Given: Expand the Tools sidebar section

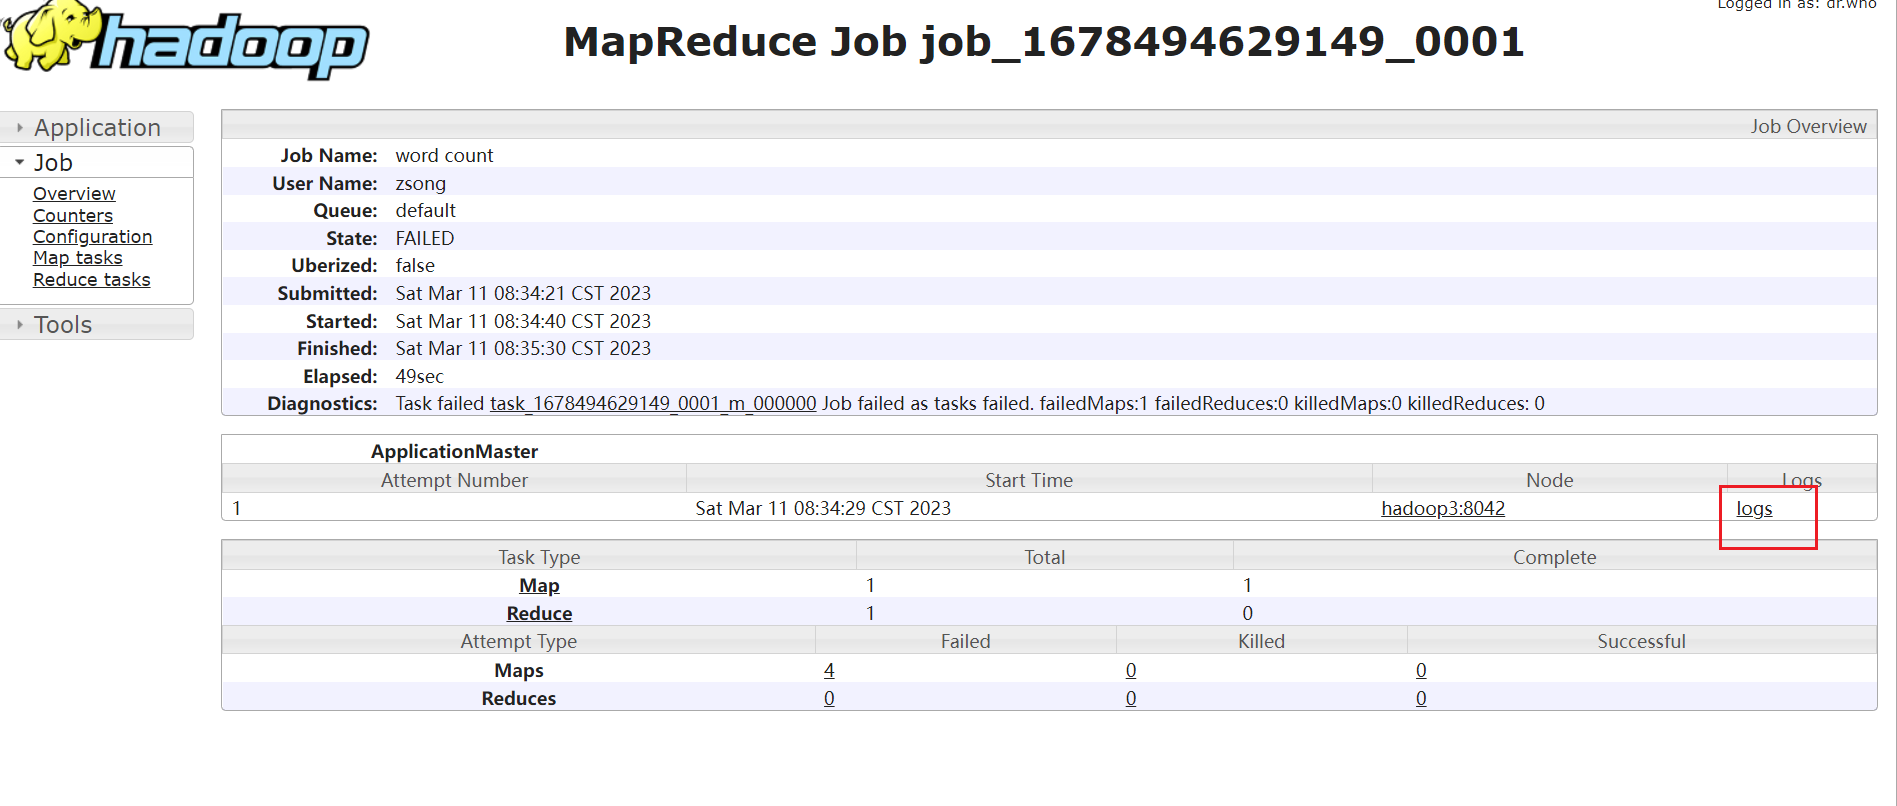Looking at the screenshot, I should 97,324.
